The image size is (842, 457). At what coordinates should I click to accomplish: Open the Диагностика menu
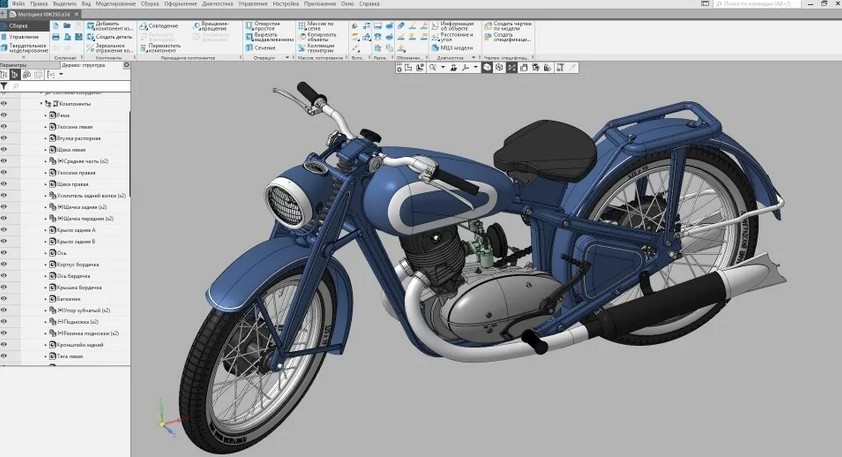click(217, 4)
